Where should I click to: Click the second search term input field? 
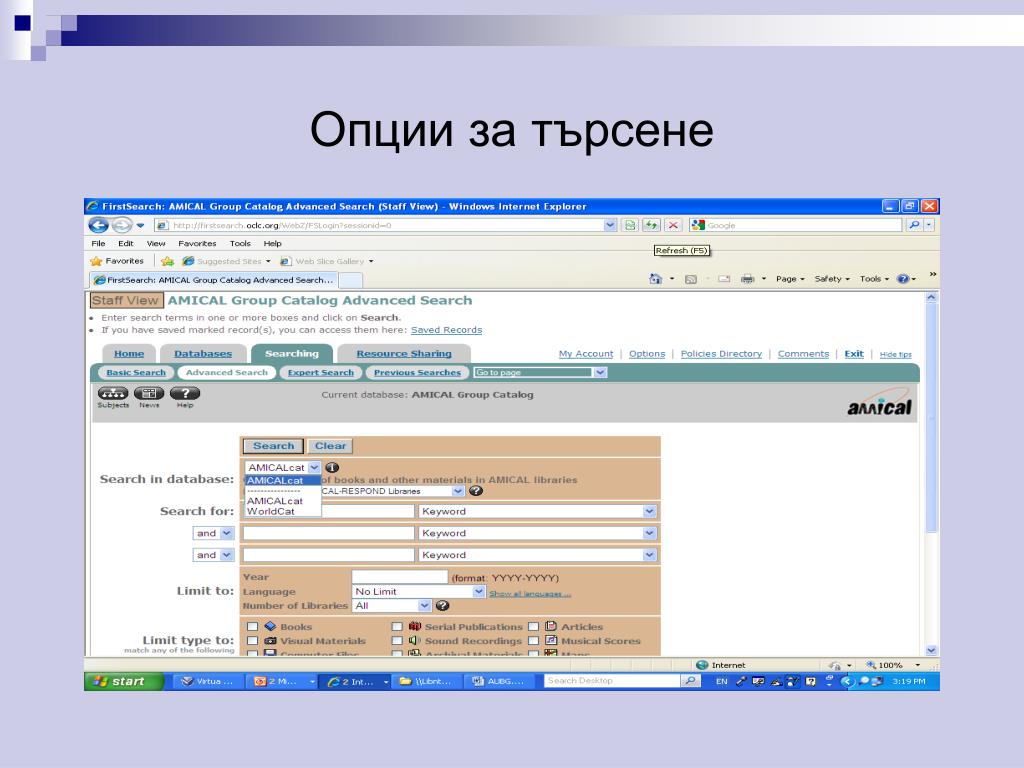328,533
